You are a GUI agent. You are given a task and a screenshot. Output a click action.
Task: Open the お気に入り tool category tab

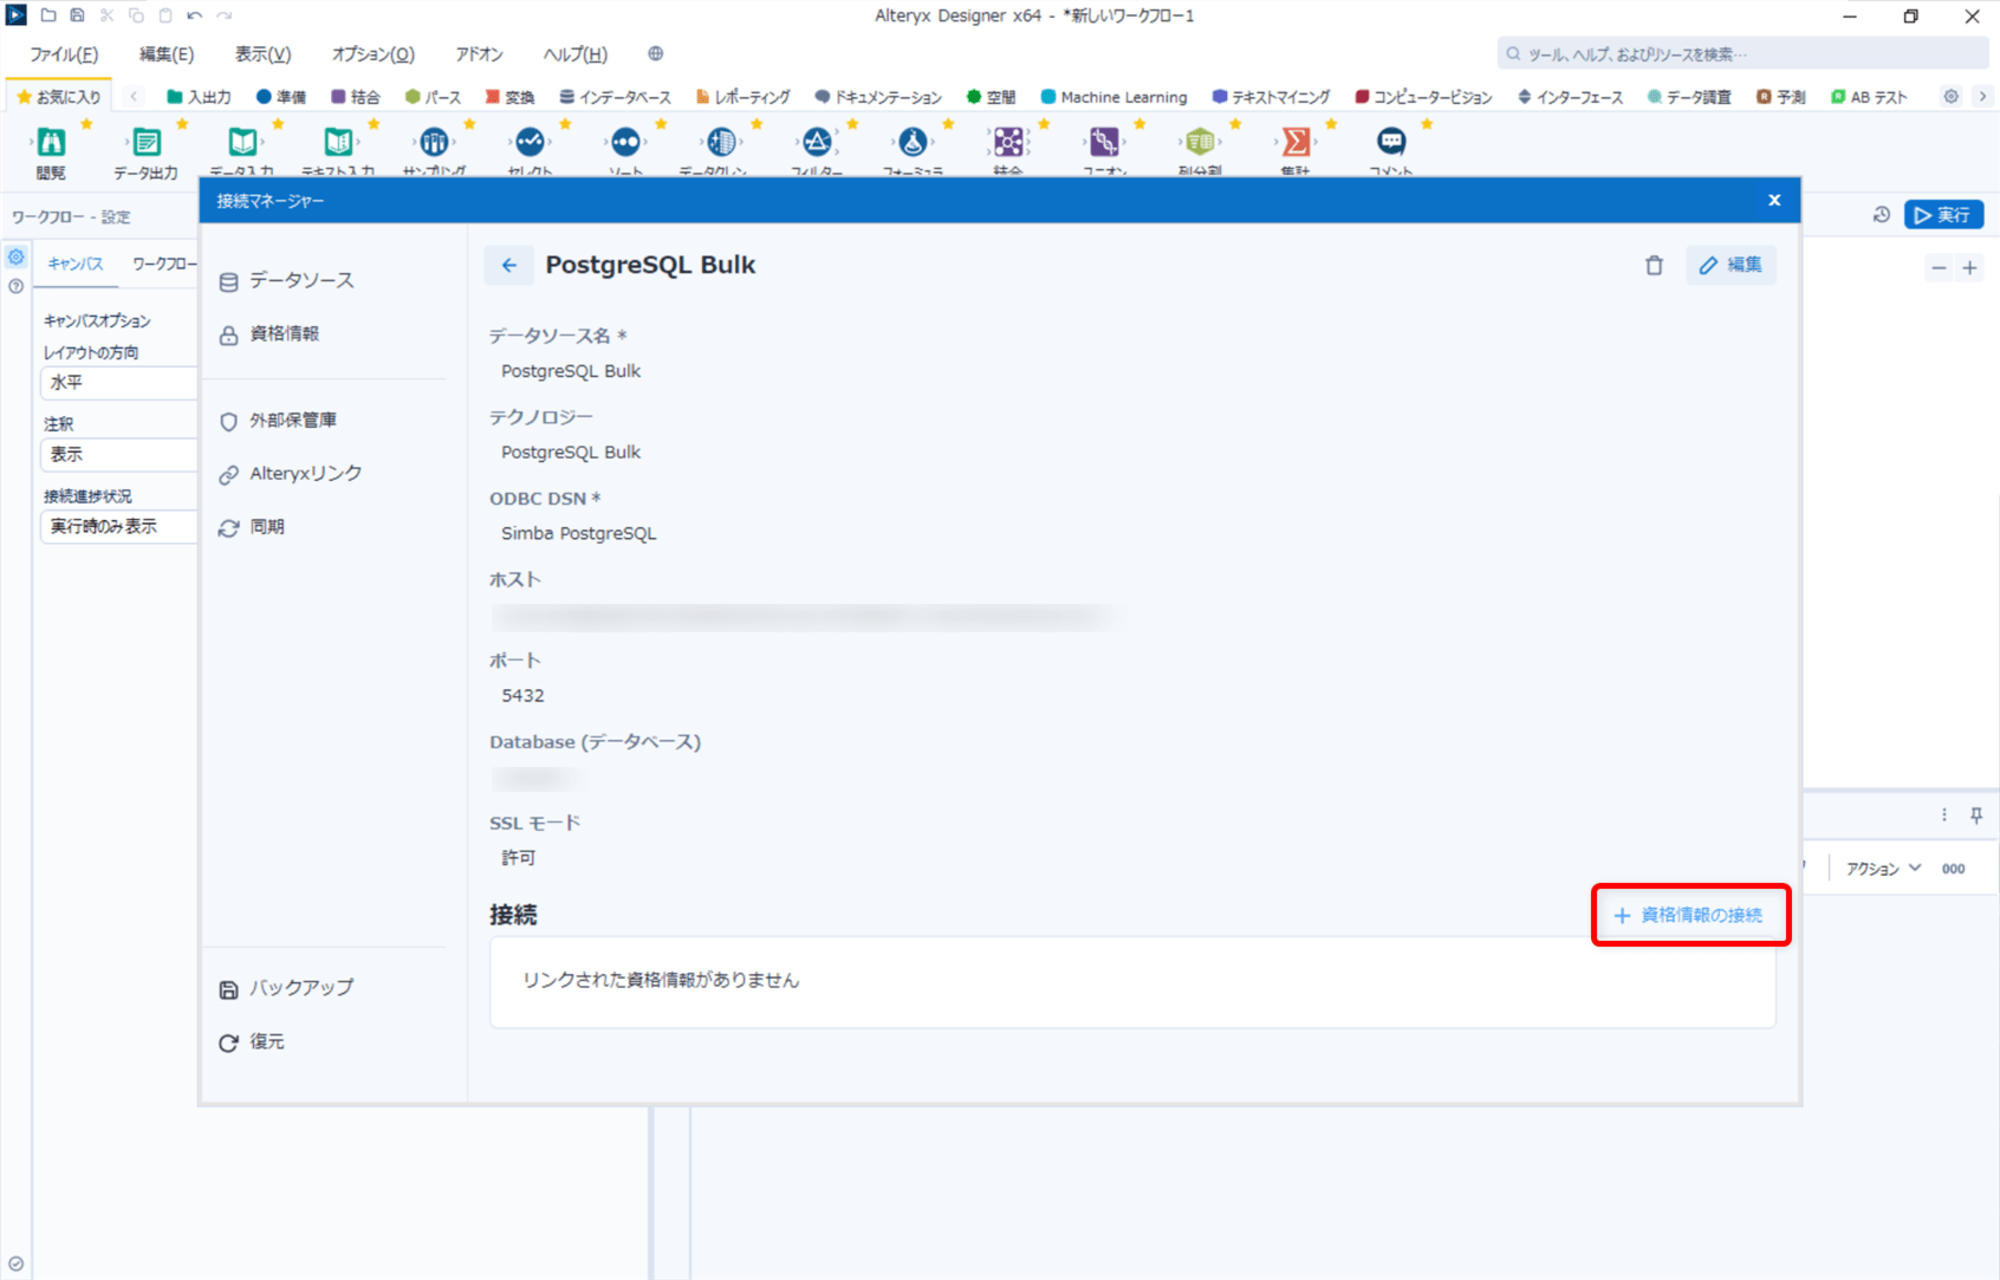tap(59, 97)
